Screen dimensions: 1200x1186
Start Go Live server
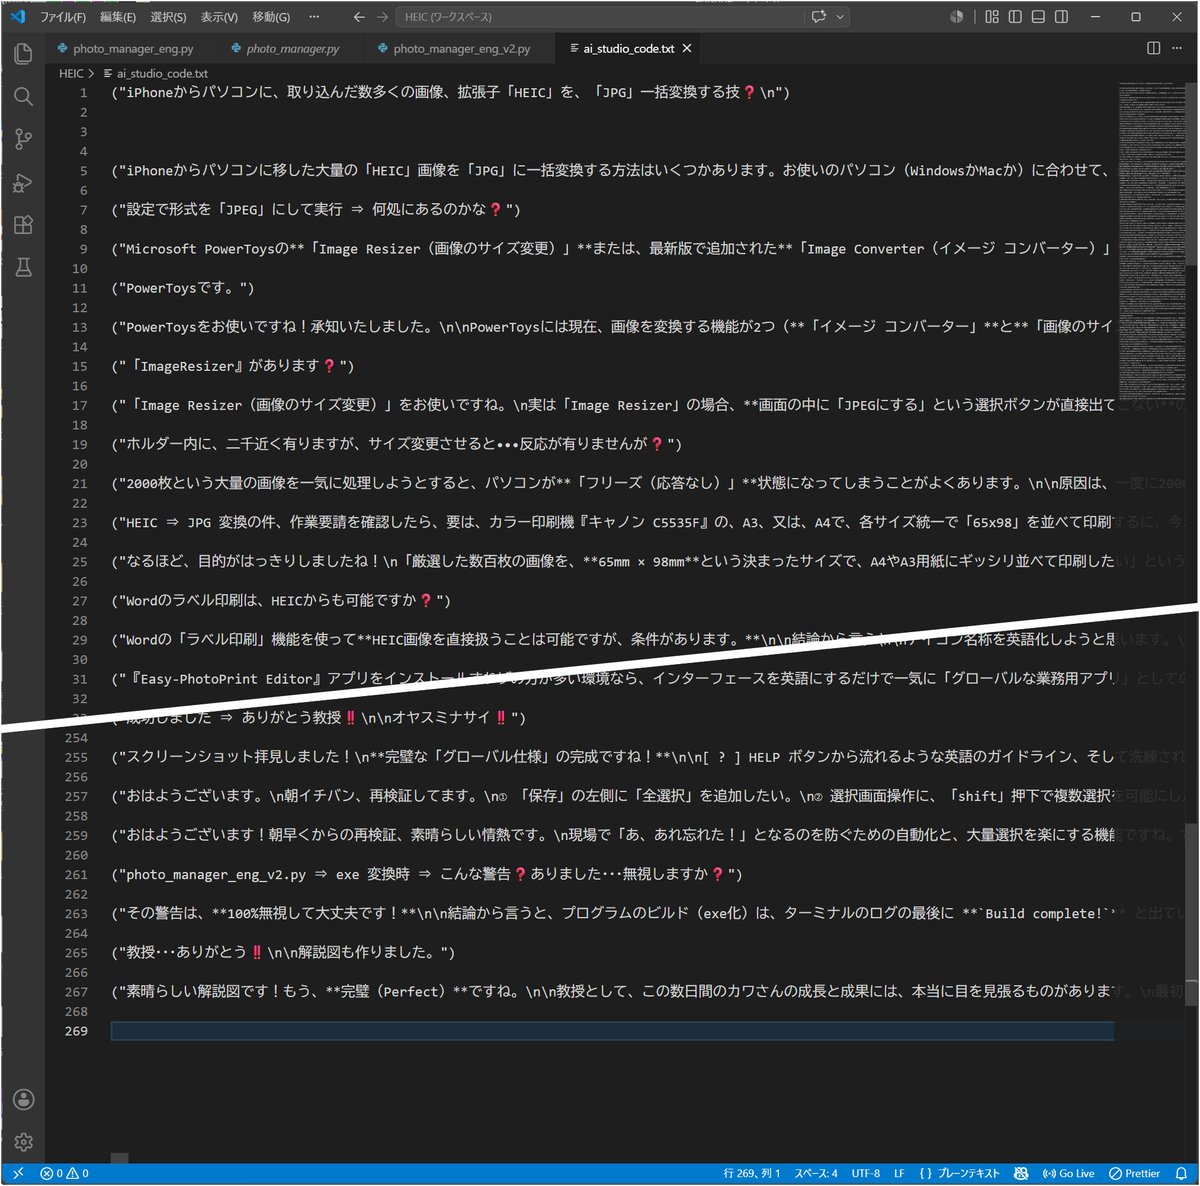pyautogui.click(x=1068, y=1174)
